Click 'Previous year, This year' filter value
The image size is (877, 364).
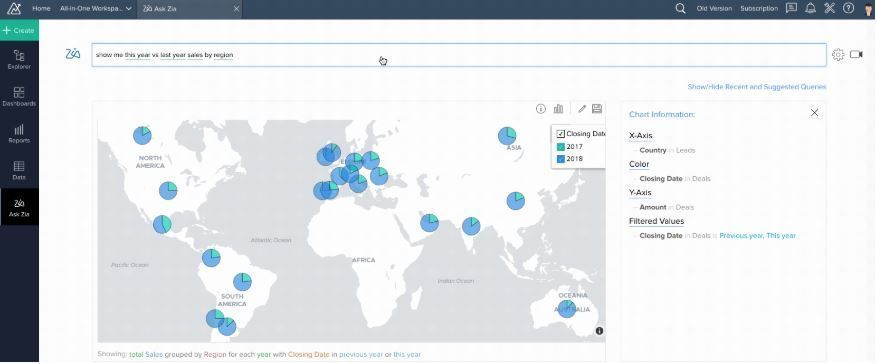tap(757, 235)
